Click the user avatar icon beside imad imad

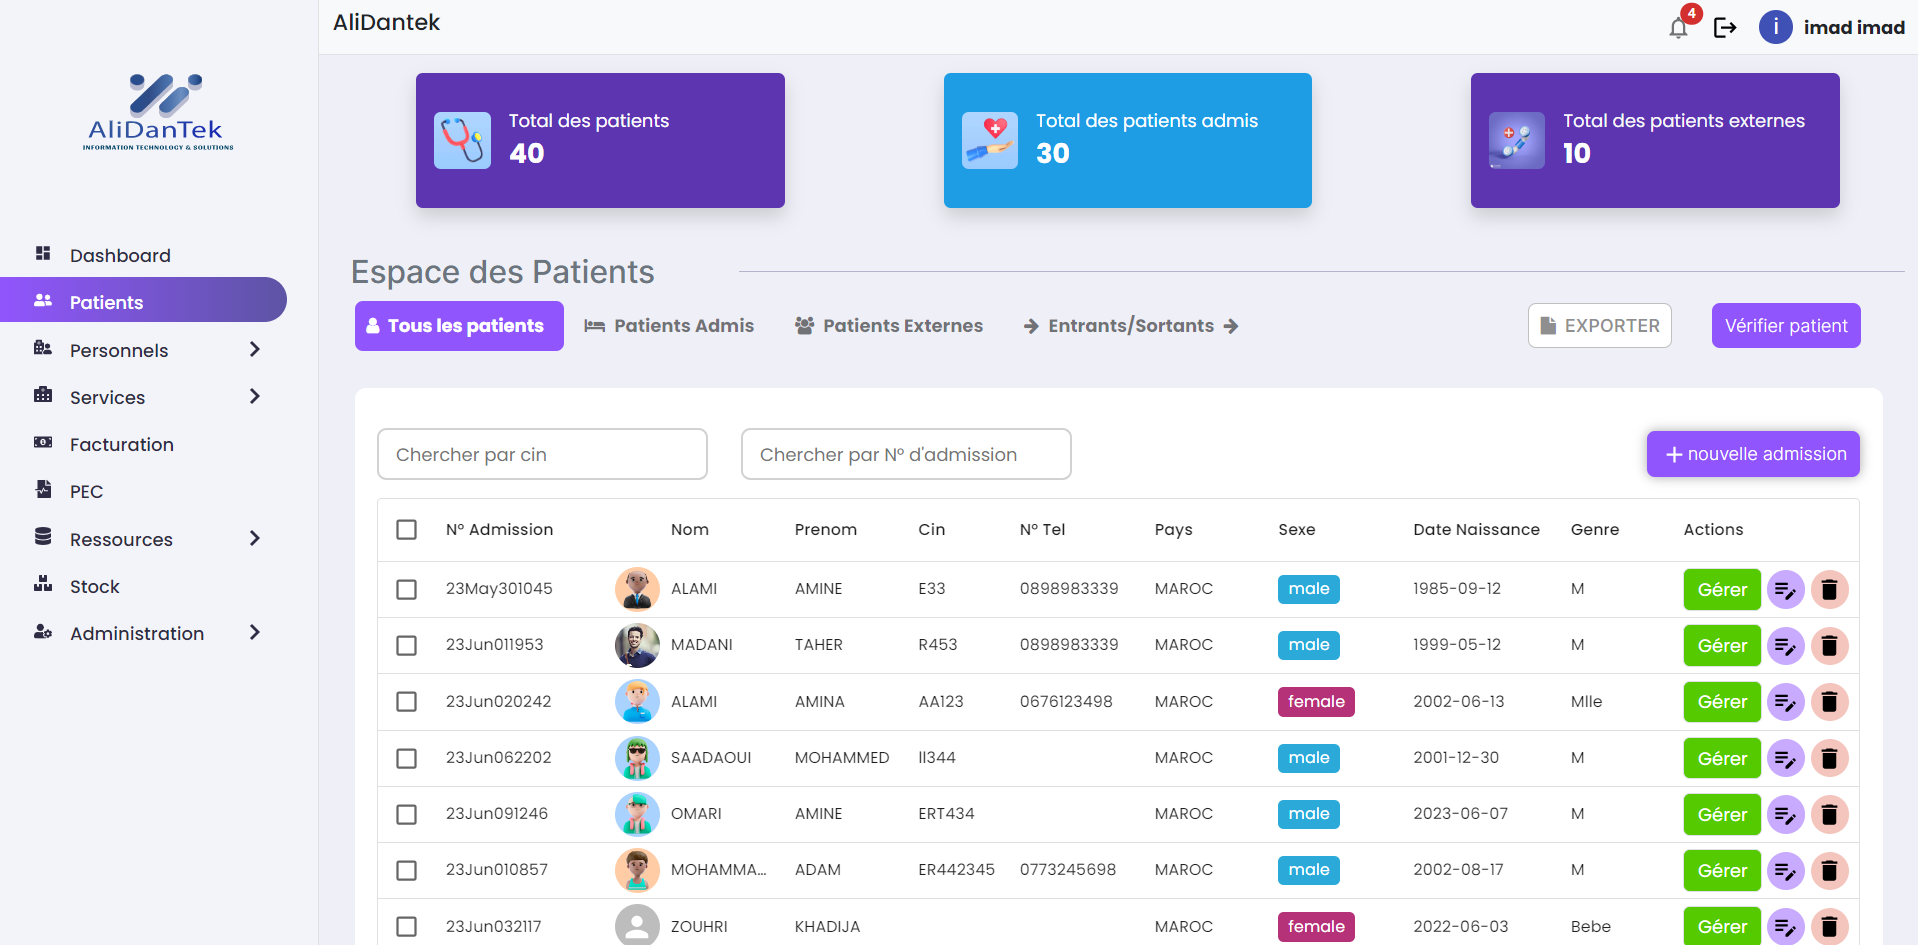[x=1775, y=28]
